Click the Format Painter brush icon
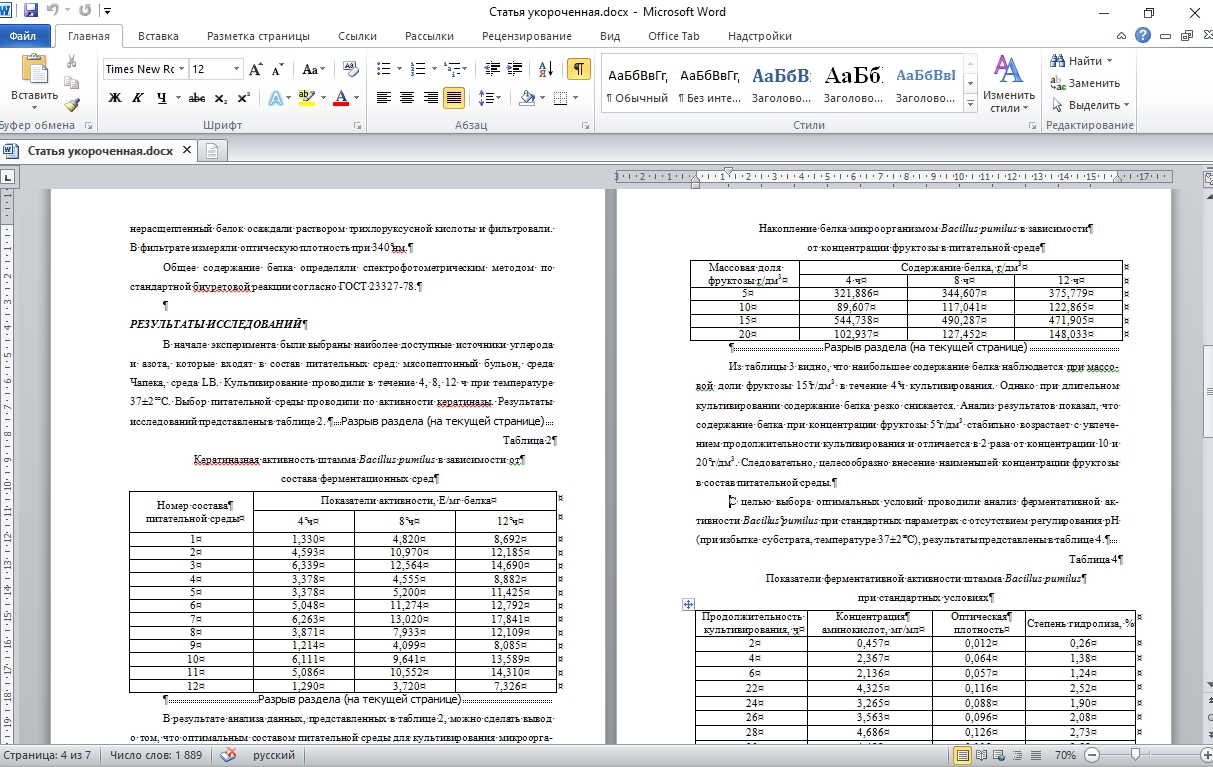This screenshot has height=767, width=1213. click(72, 104)
